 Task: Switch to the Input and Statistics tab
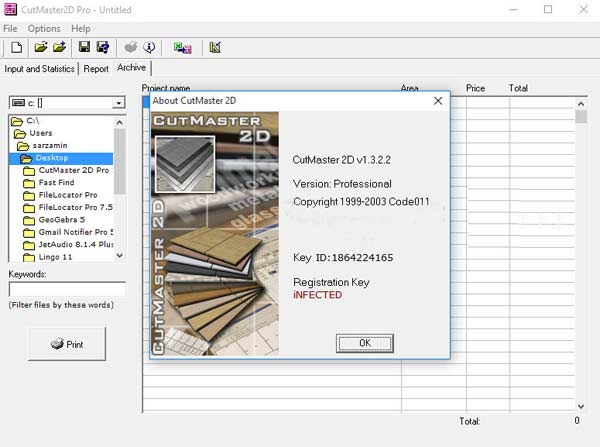[x=39, y=69]
